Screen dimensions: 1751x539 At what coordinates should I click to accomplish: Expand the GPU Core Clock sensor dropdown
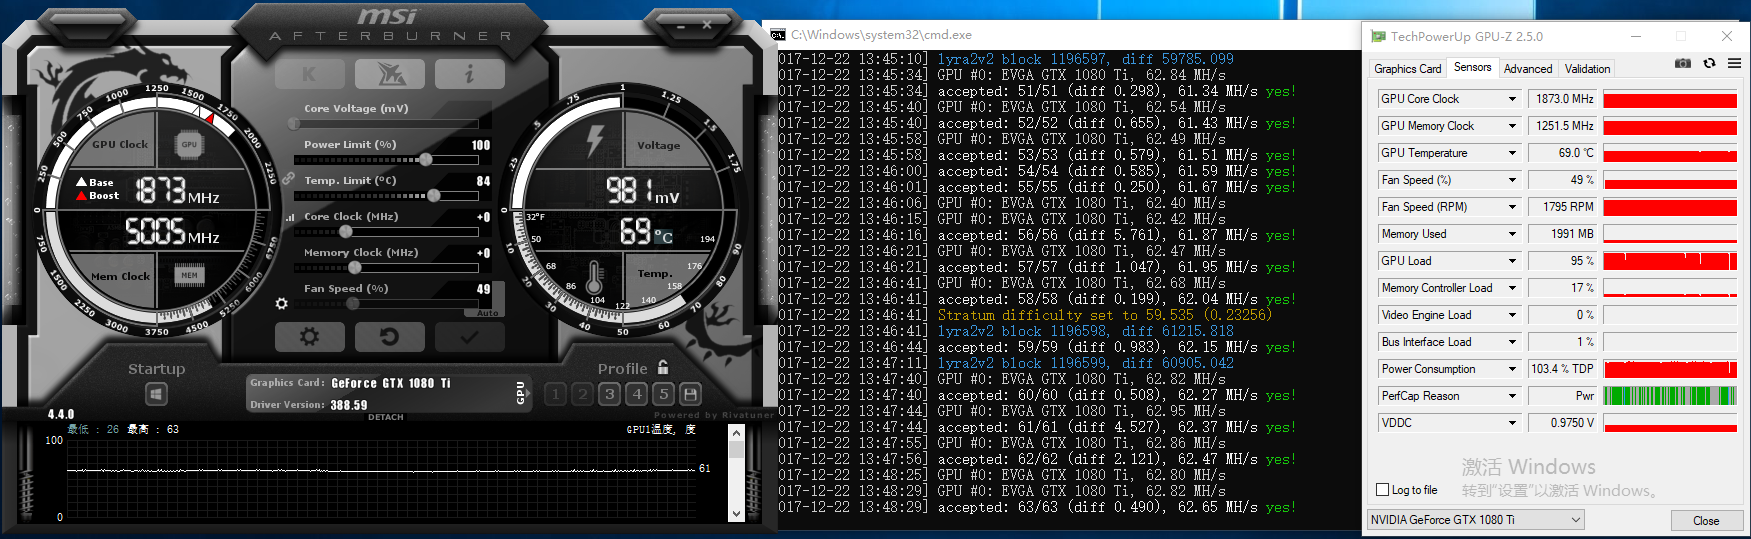pyautogui.click(x=1512, y=99)
